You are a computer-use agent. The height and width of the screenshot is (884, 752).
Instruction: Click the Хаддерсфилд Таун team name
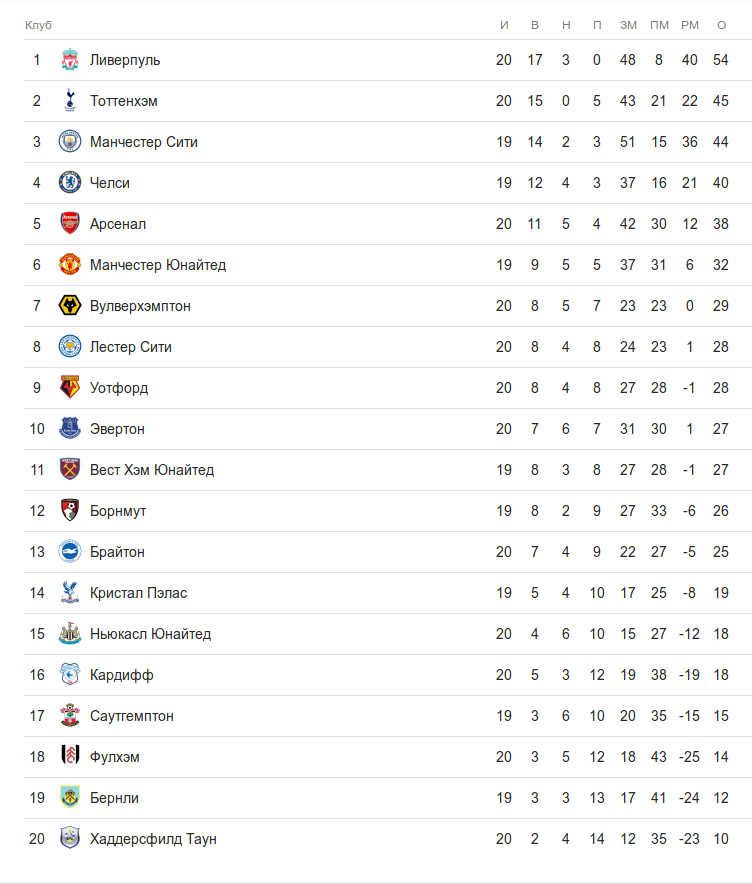153,839
